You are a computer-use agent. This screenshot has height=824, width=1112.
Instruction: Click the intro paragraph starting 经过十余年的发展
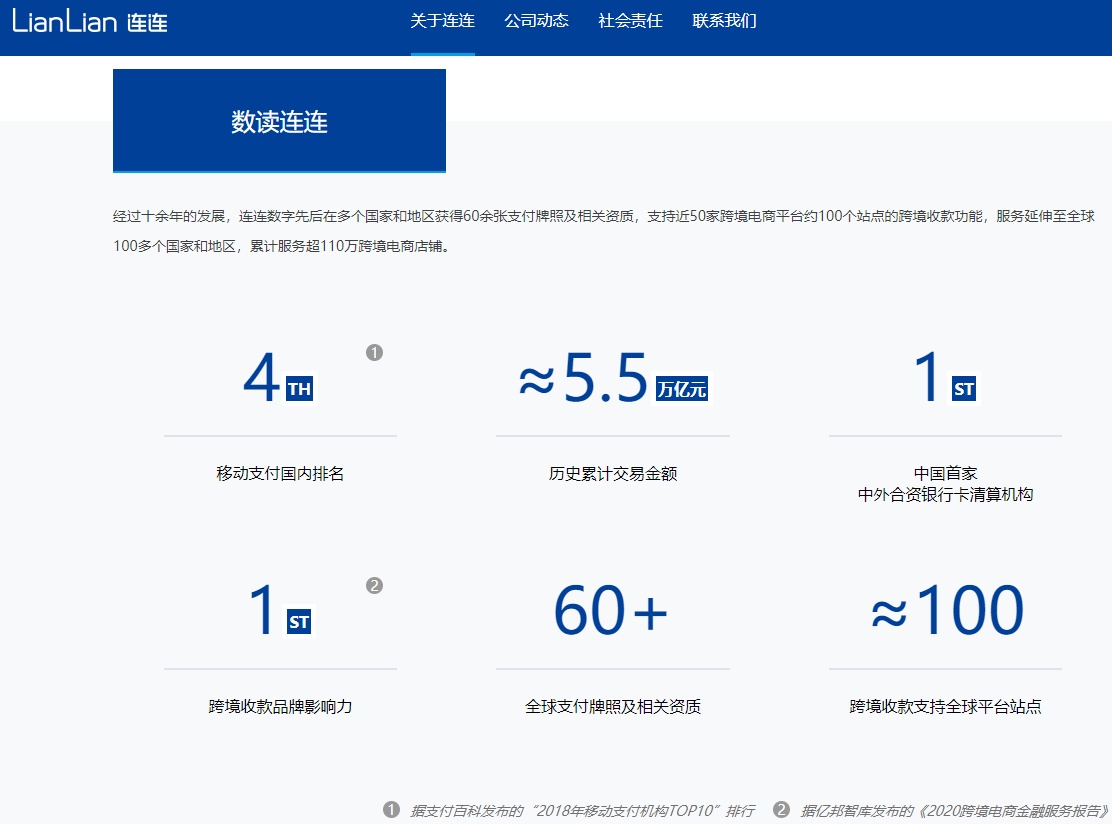tap(604, 231)
